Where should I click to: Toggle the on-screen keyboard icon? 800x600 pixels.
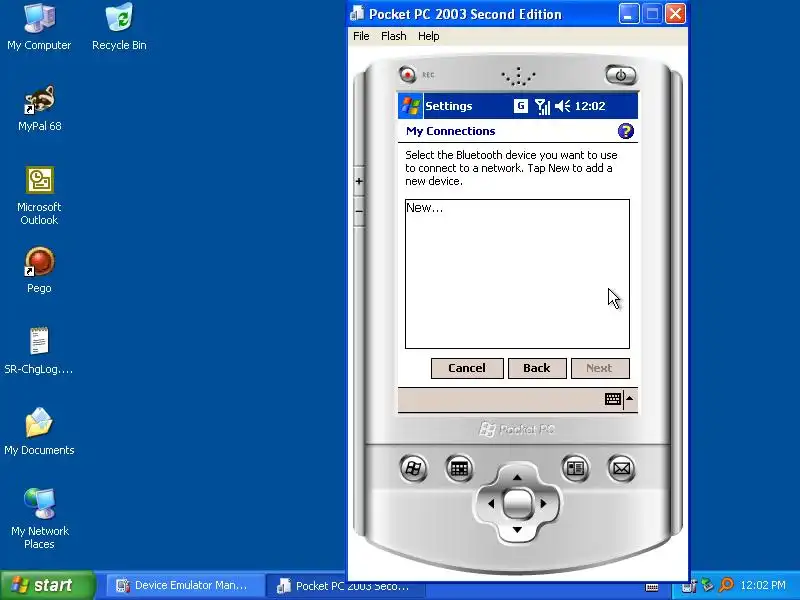(x=613, y=399)
